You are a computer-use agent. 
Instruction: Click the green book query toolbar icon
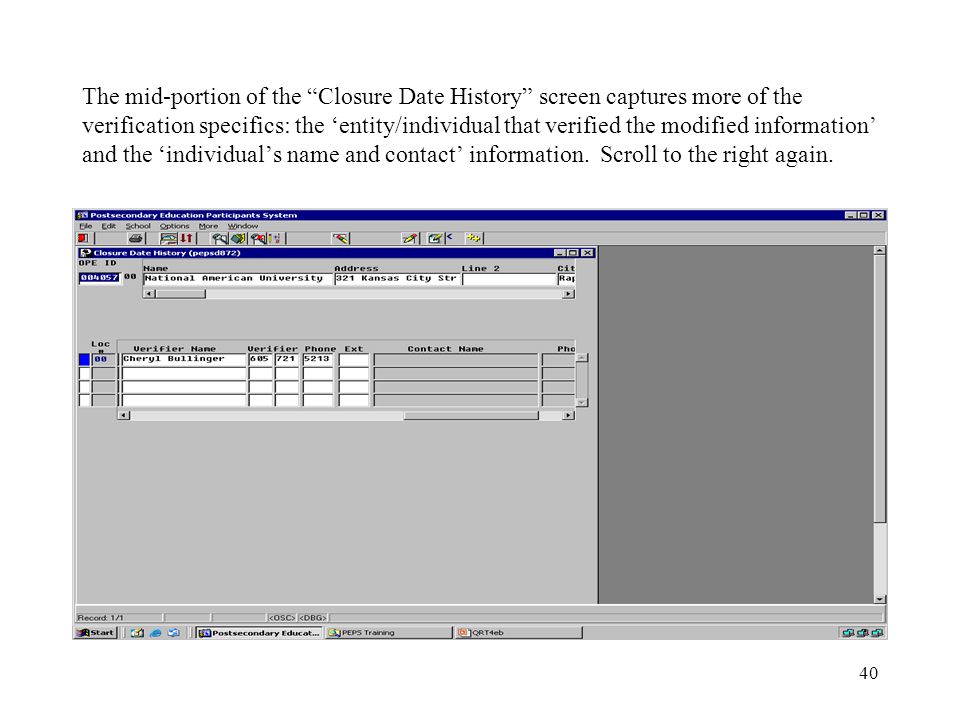(x=237, y=238)
